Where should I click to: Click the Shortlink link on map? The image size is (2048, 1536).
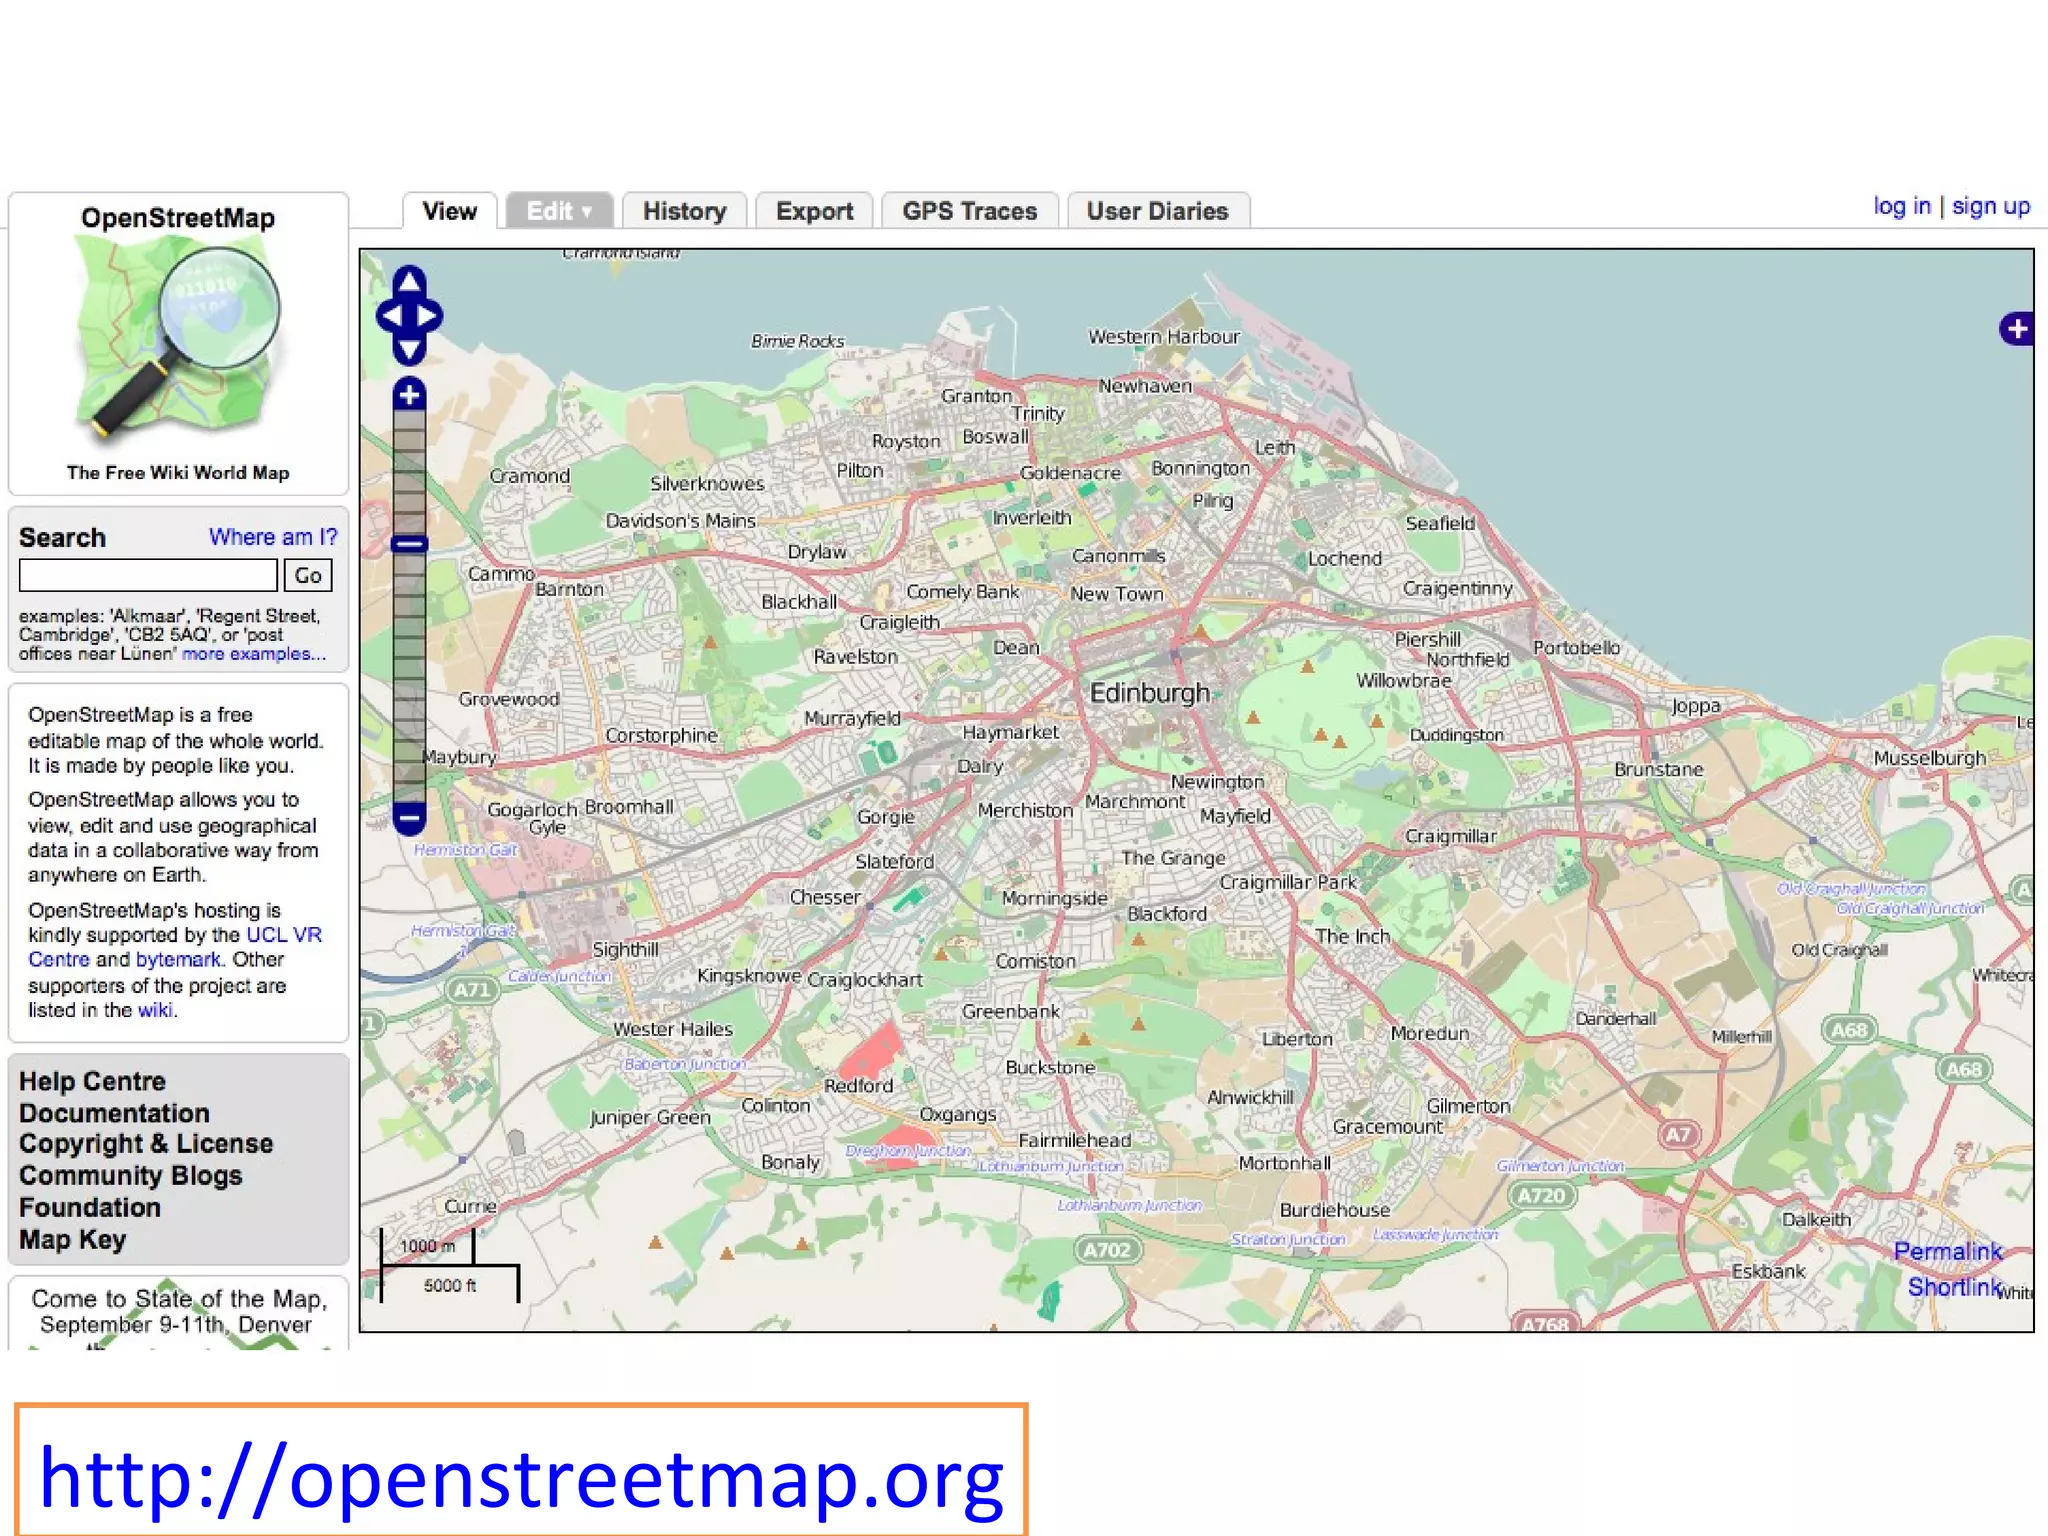coord(1954,1287)
